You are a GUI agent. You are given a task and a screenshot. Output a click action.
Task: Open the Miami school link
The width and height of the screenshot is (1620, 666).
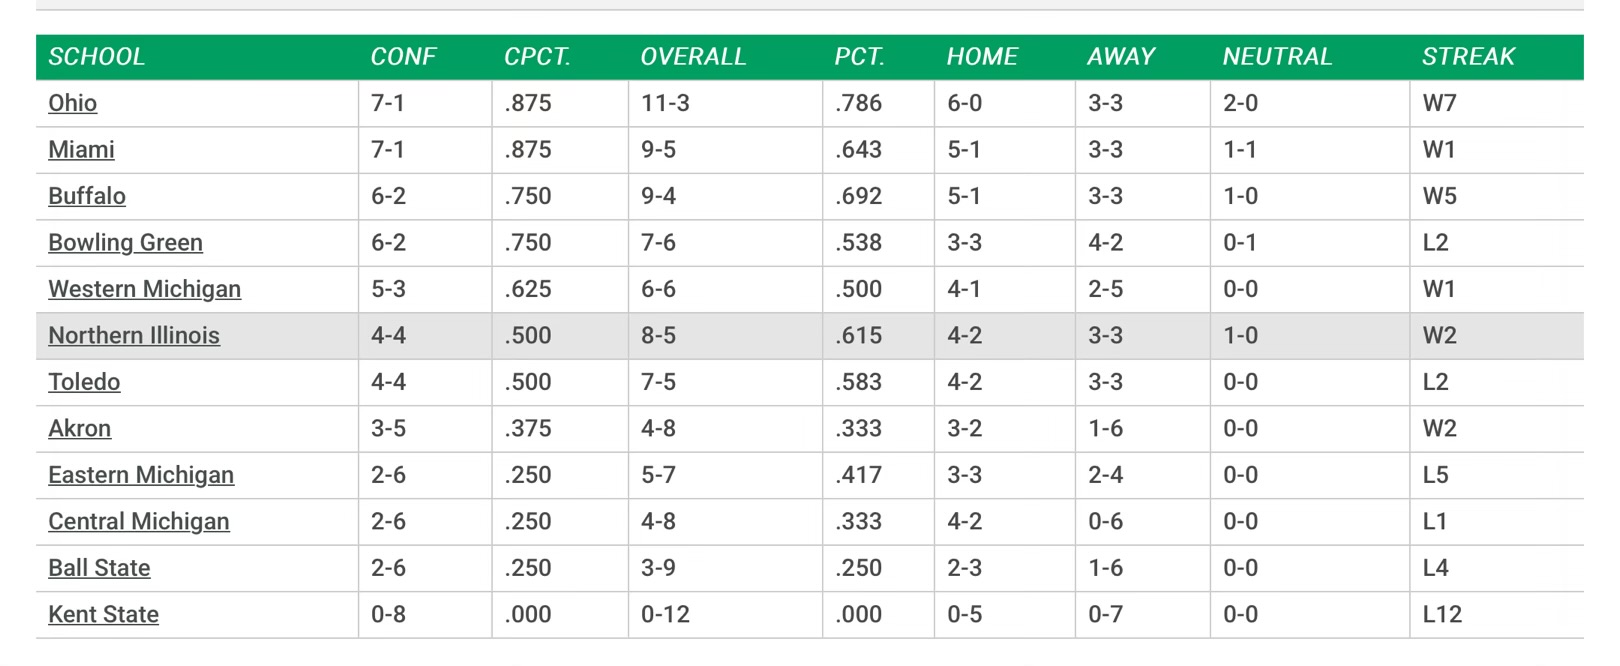pyautogui.click(x=81, y=150)
